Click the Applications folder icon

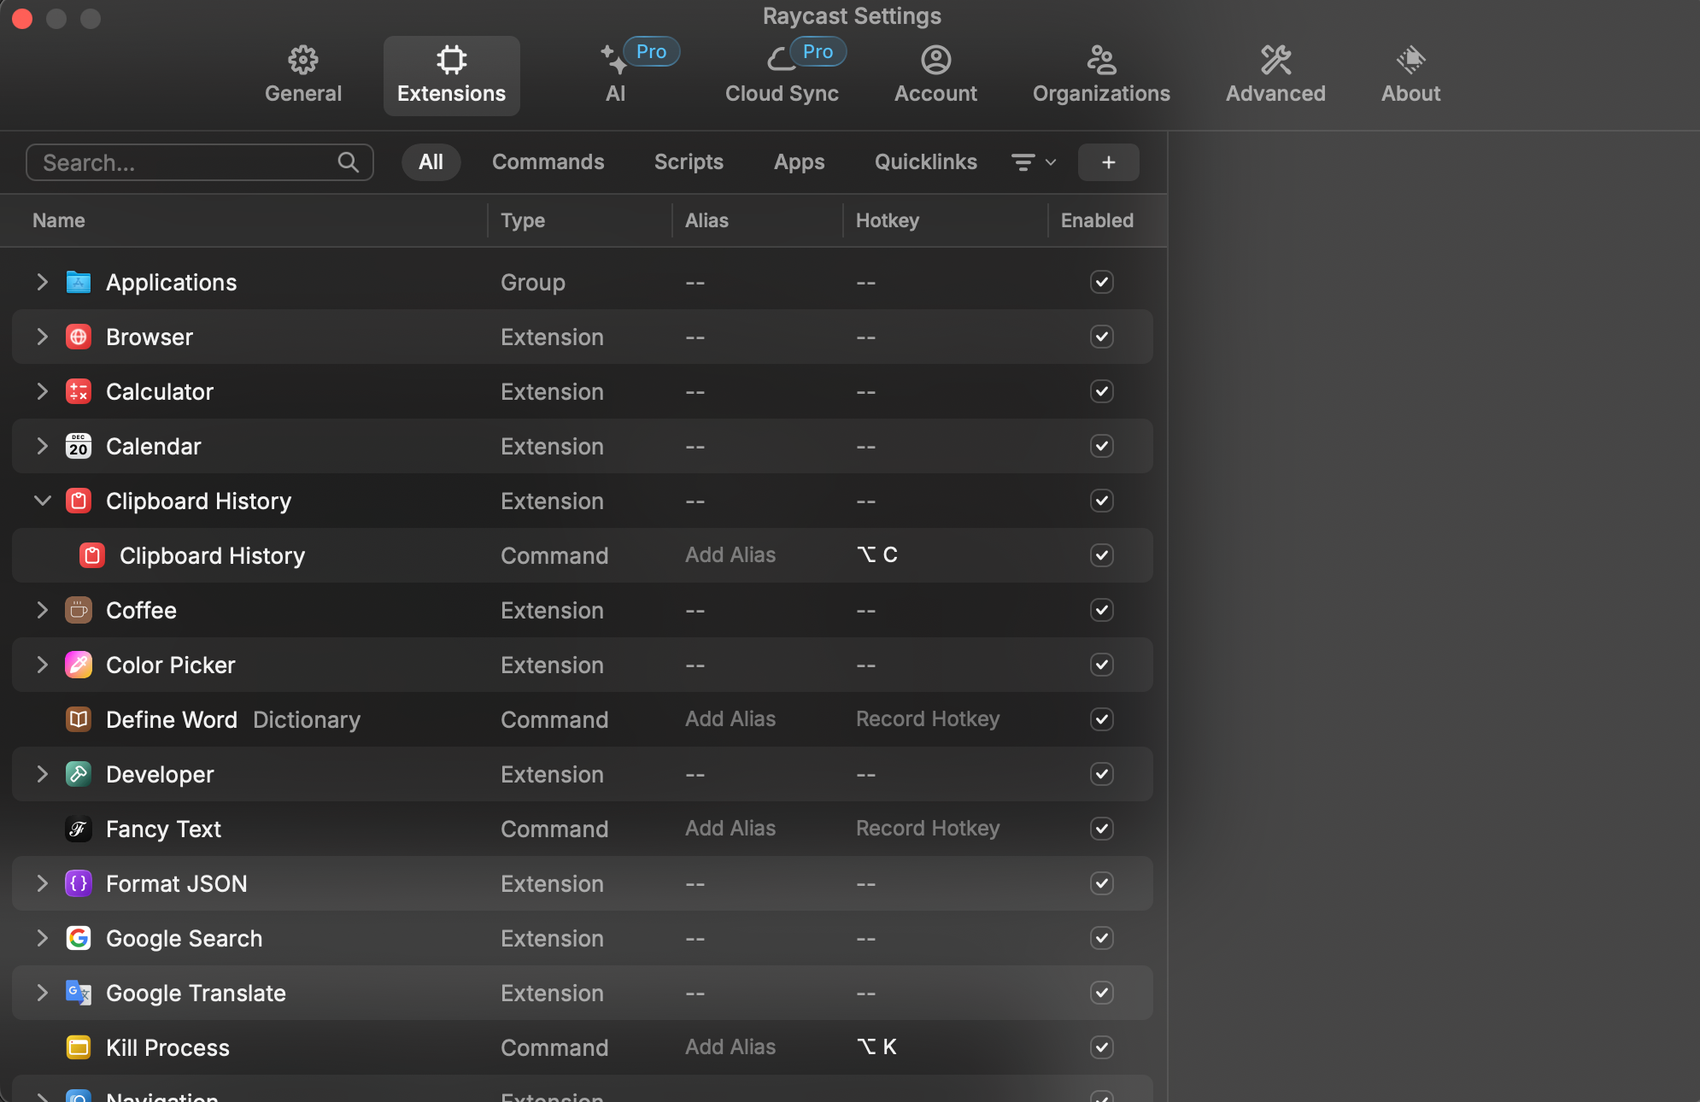[78, 282]
